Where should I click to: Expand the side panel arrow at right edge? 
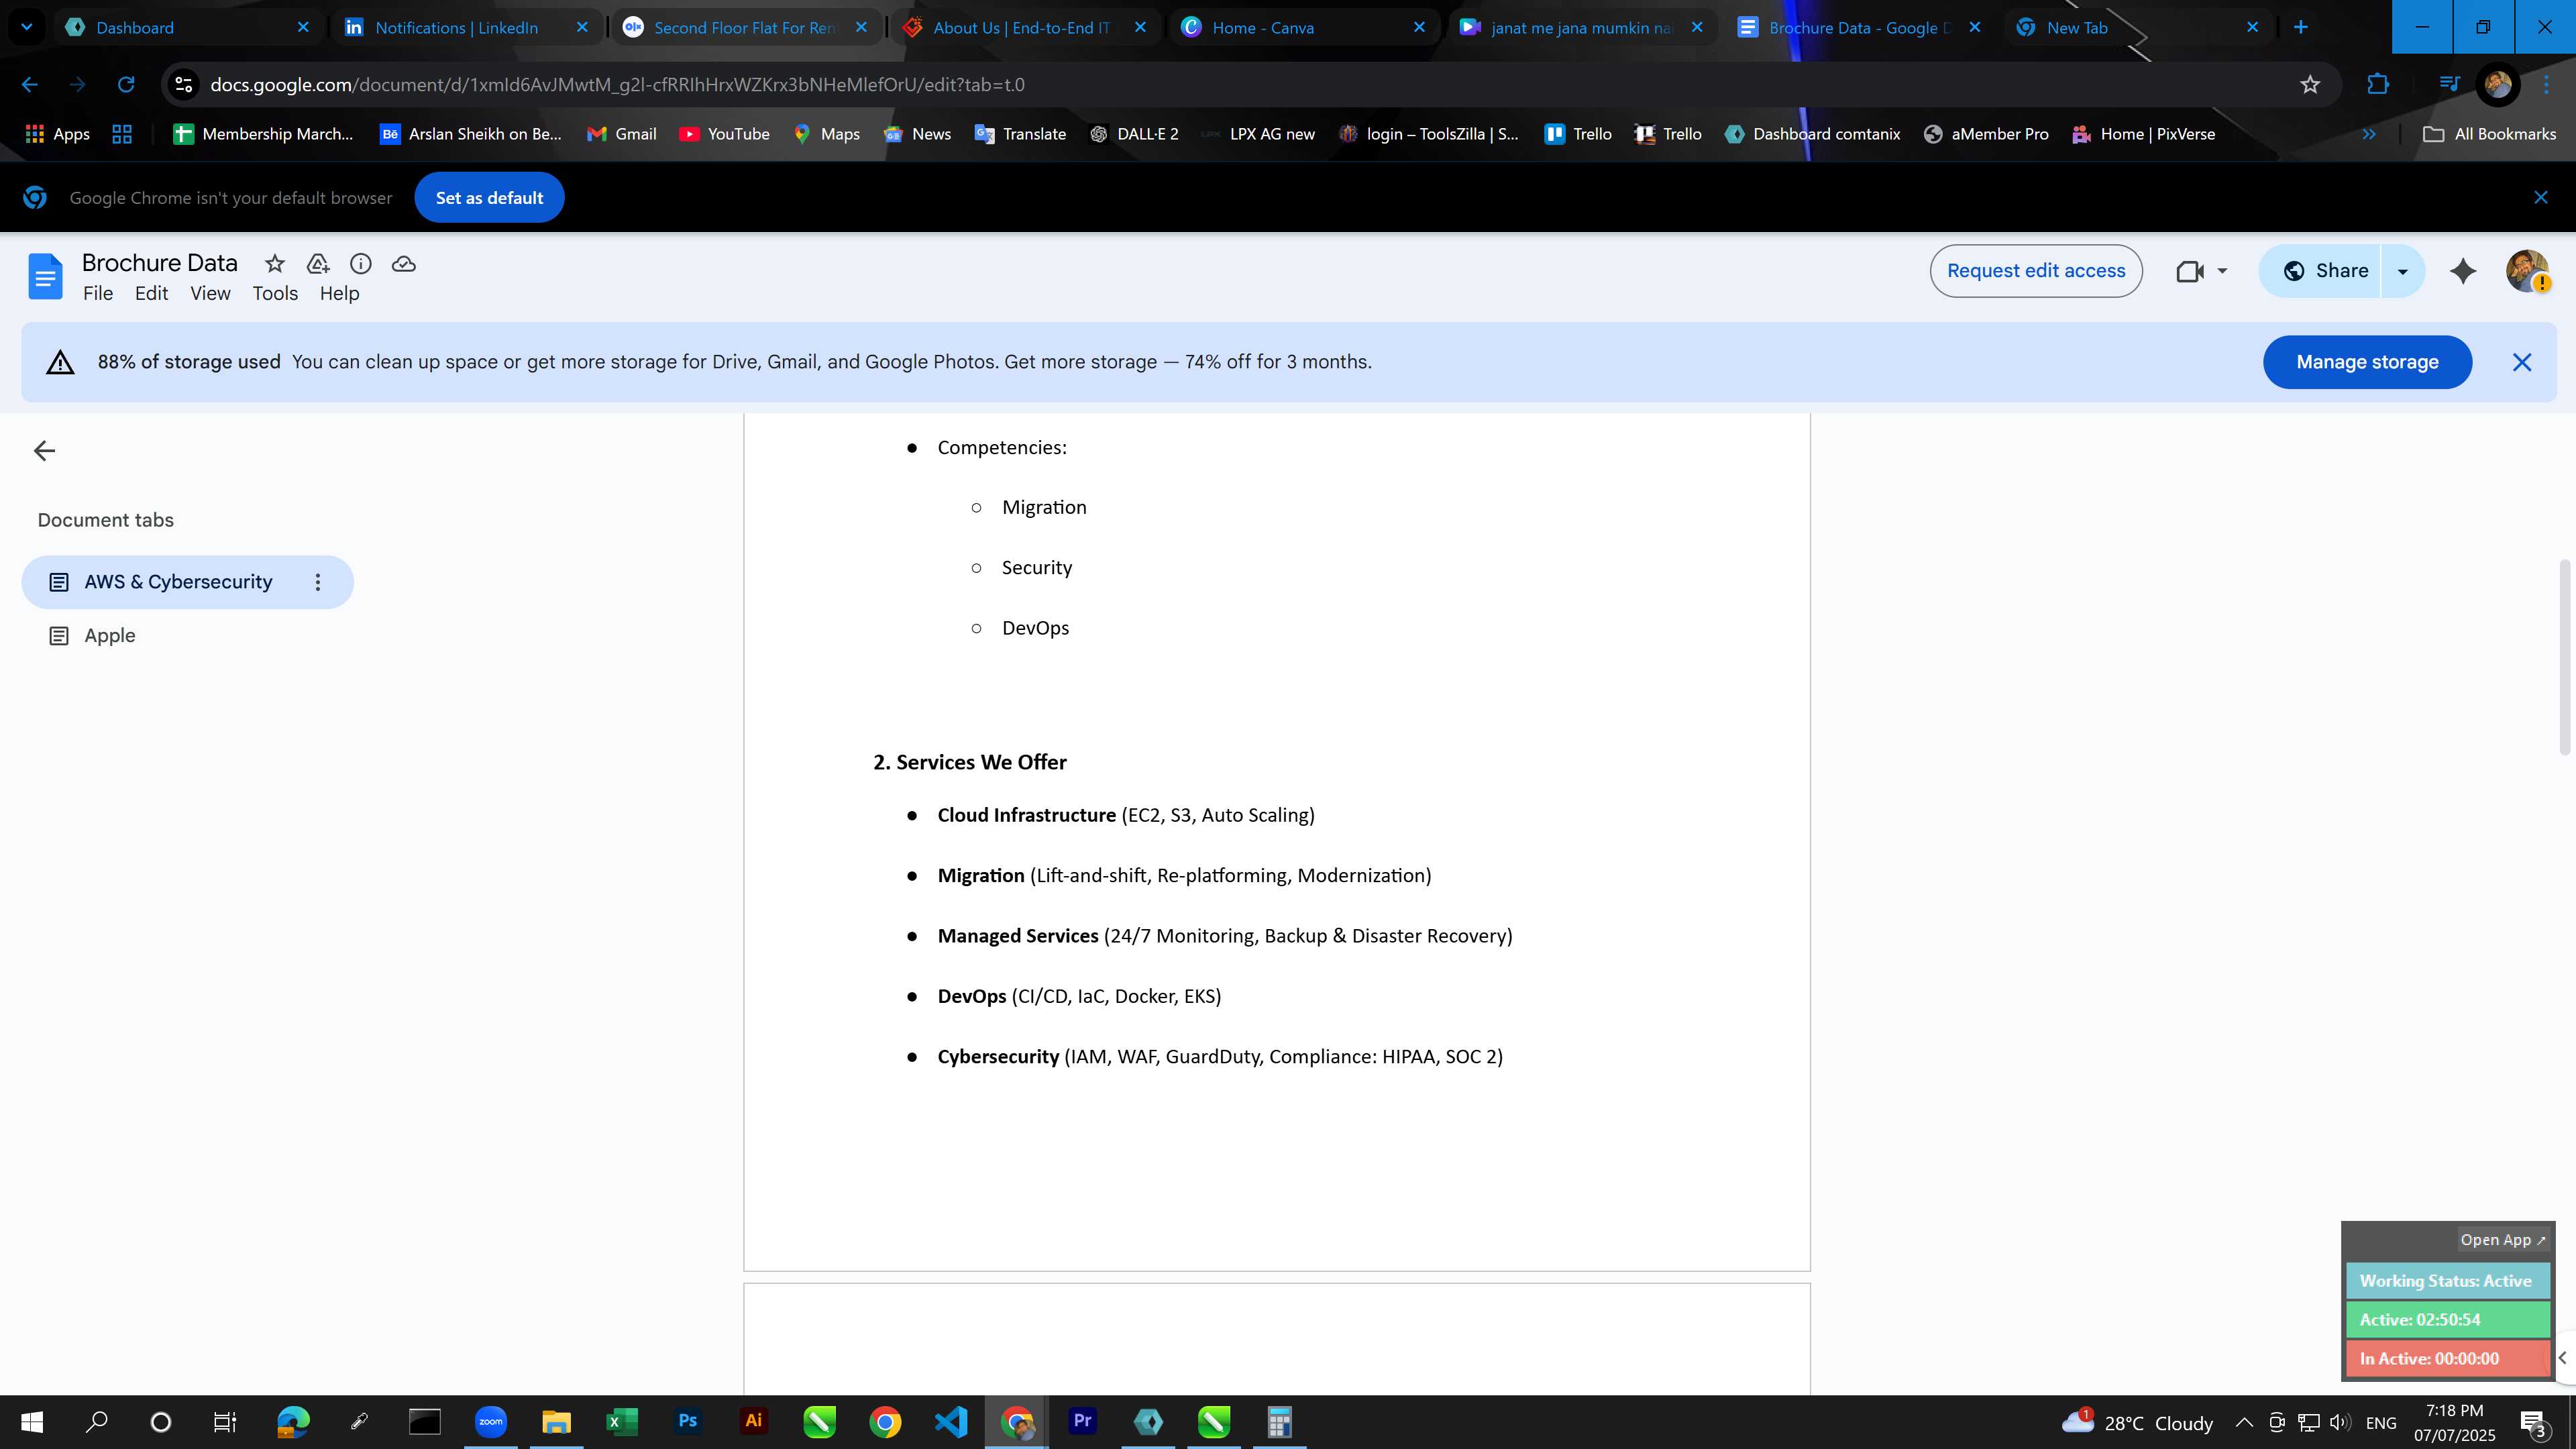[2563, 1358]
